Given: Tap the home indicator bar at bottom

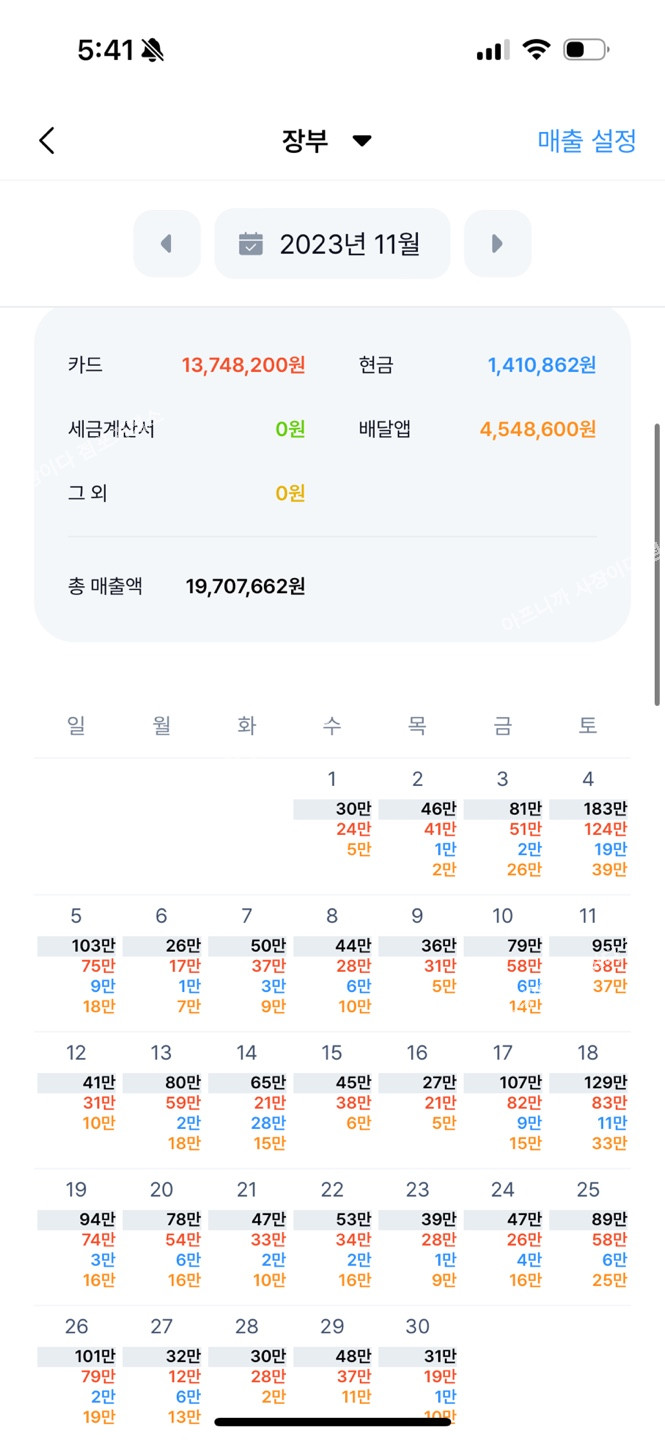Looking at the screenshot, I should (332, 1421).
